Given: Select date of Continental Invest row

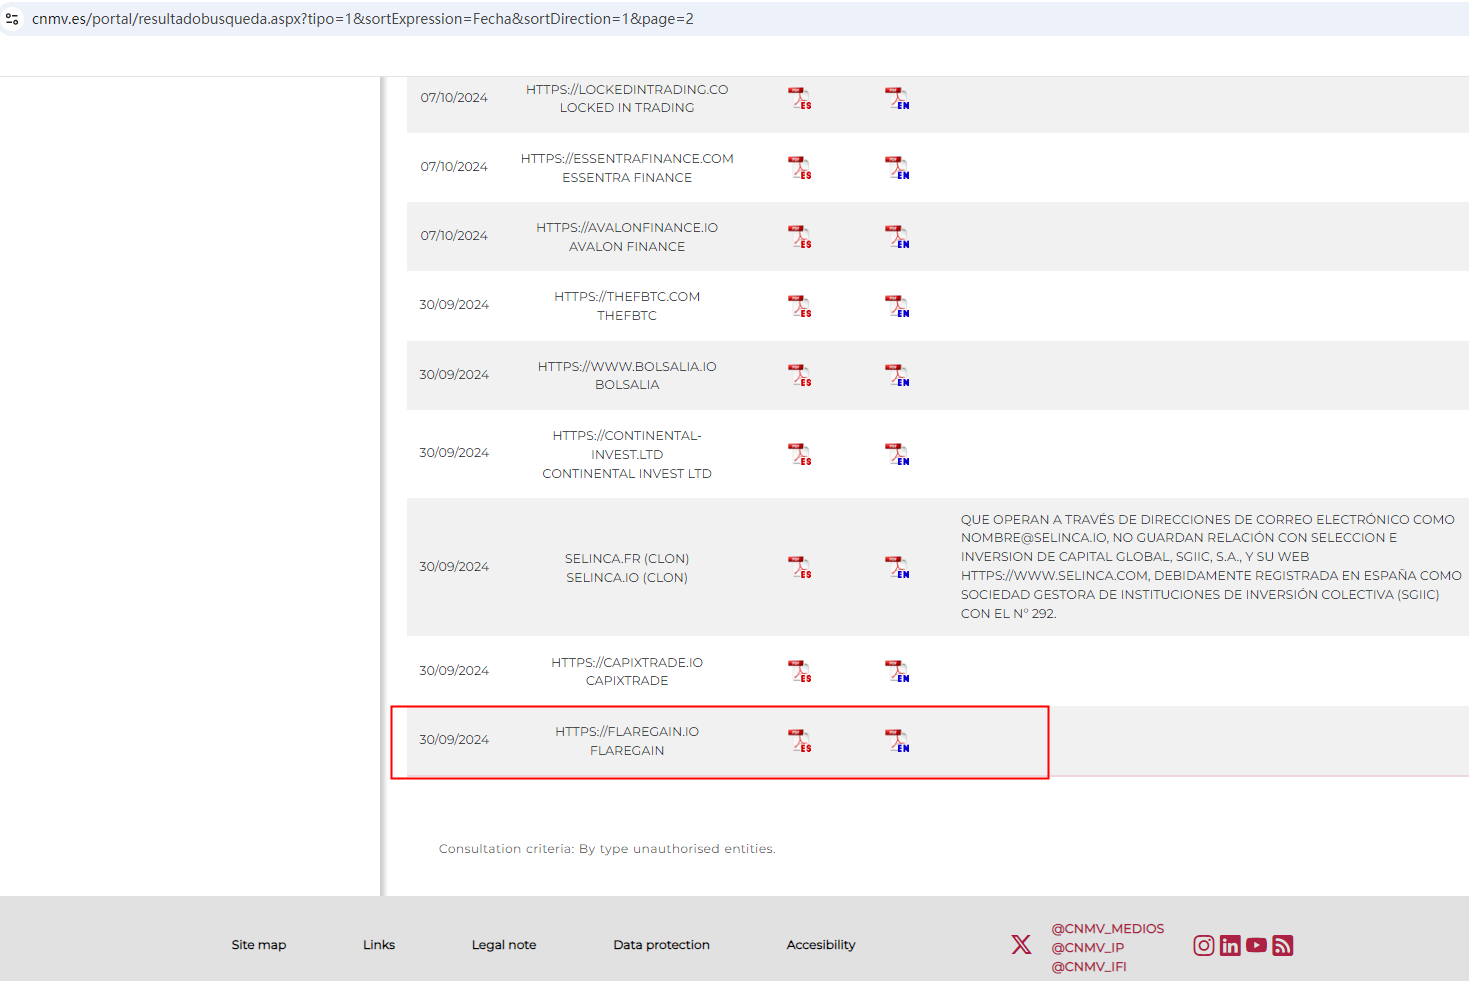Looking at the screenshot, I should coord(454,453).
